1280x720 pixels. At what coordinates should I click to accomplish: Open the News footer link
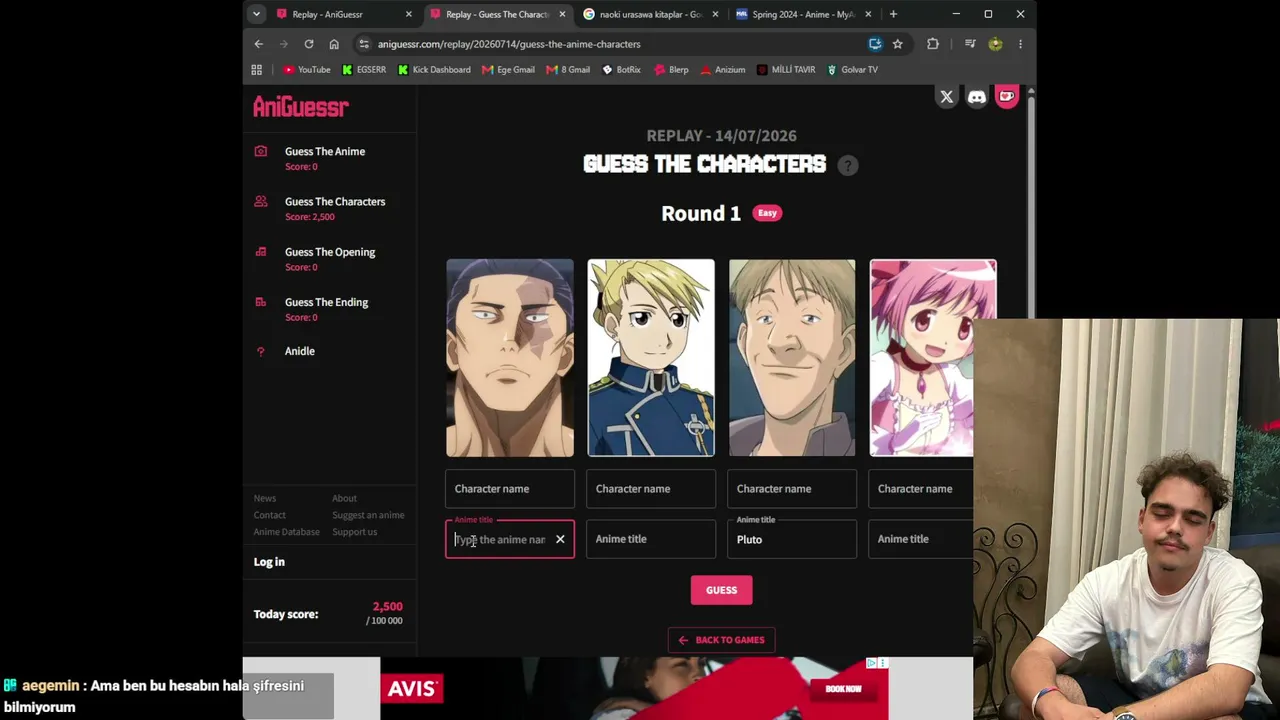(265, 498)
